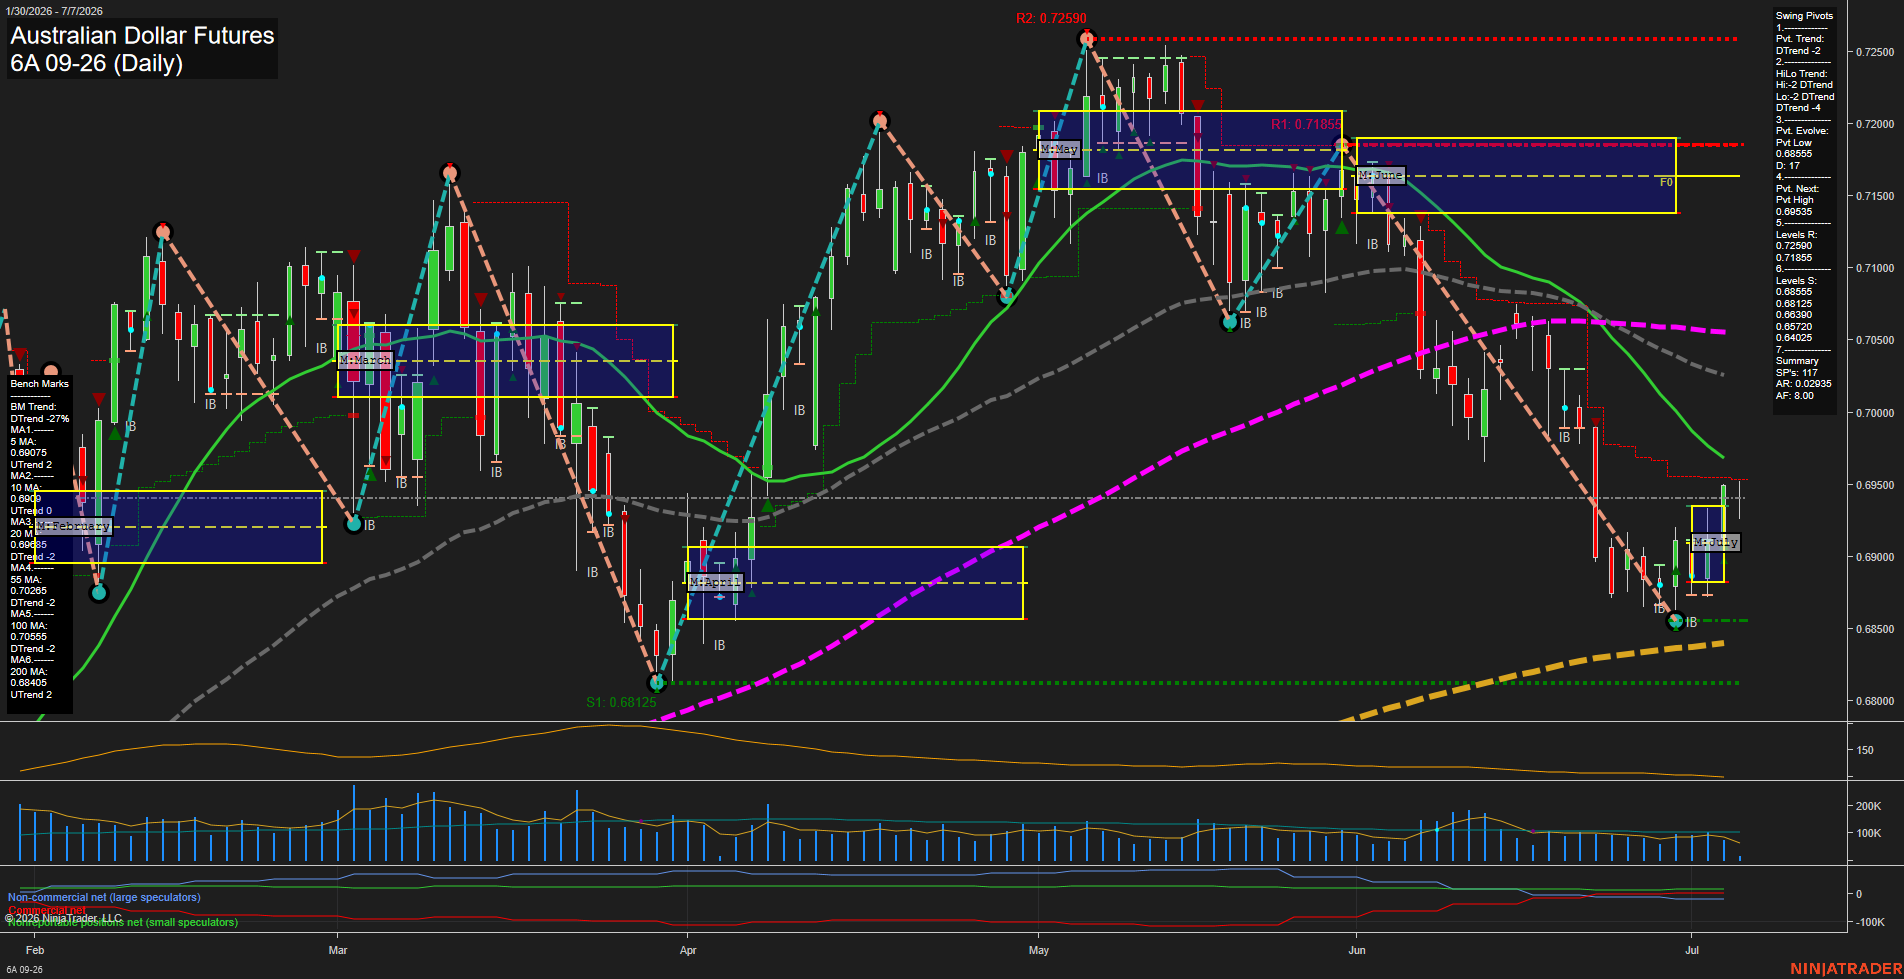This screenshot has height=979, width=1904.
Task: Click the 0.70000 price axis label
Action: point(1875,413)
